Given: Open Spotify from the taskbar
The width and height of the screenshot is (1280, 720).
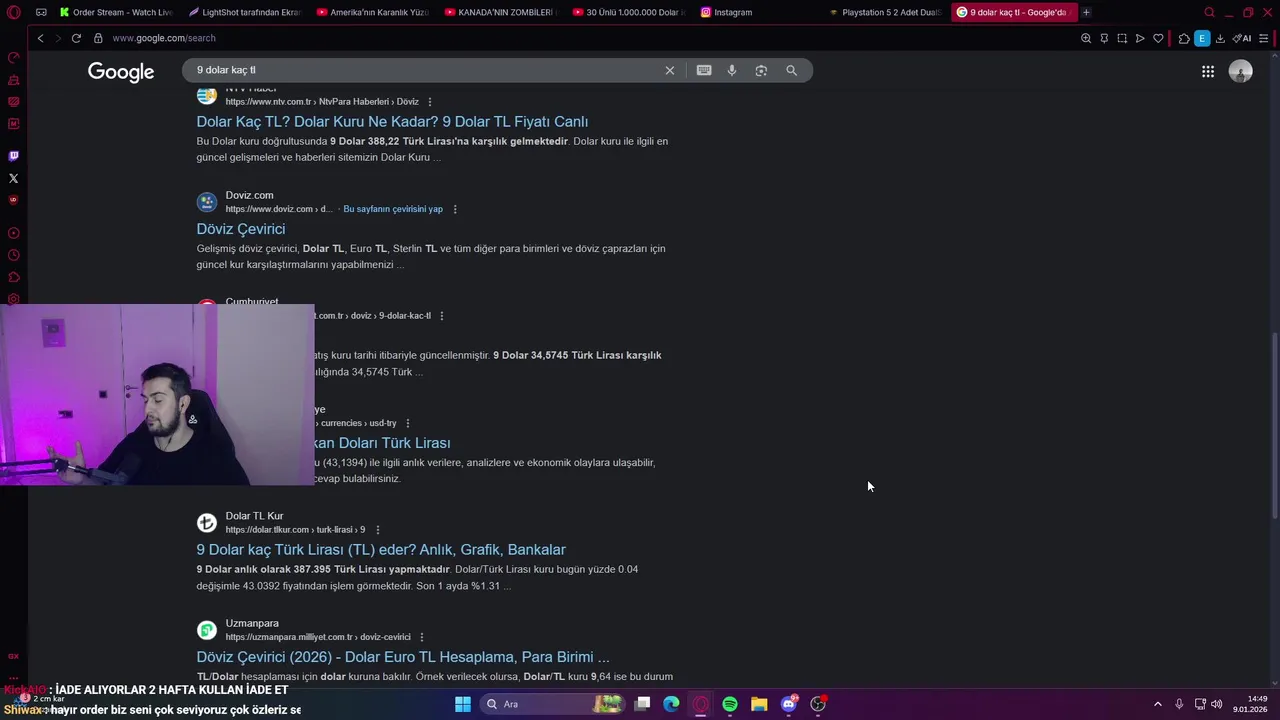Looking at the screenshot, I should point(730,704).
